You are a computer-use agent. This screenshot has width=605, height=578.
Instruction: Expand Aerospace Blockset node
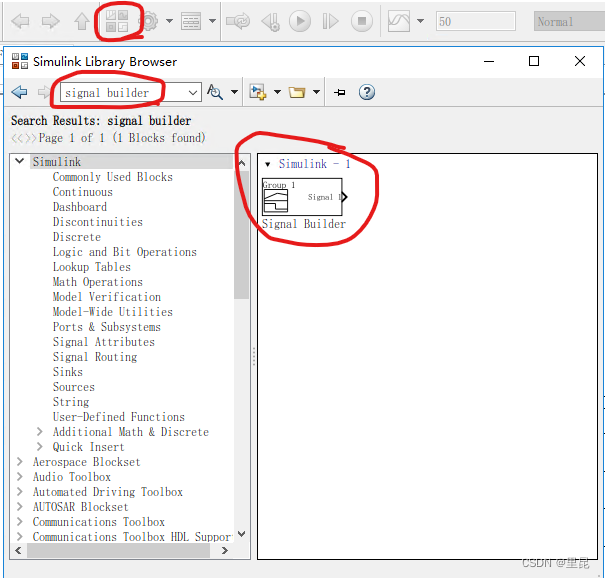20,461
